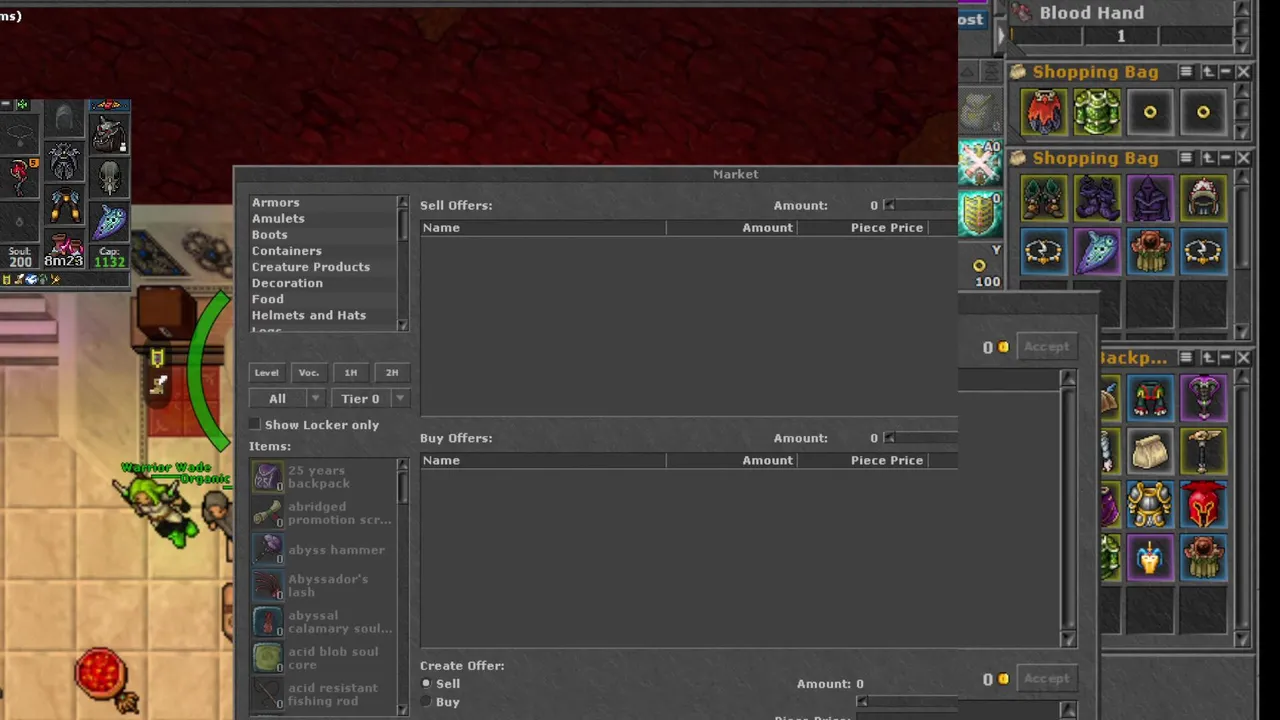This screenshot has height=720, width=1280.
Task: Select the gold-and-blue winged helmet in Backpack
Action: point(1150,557)
